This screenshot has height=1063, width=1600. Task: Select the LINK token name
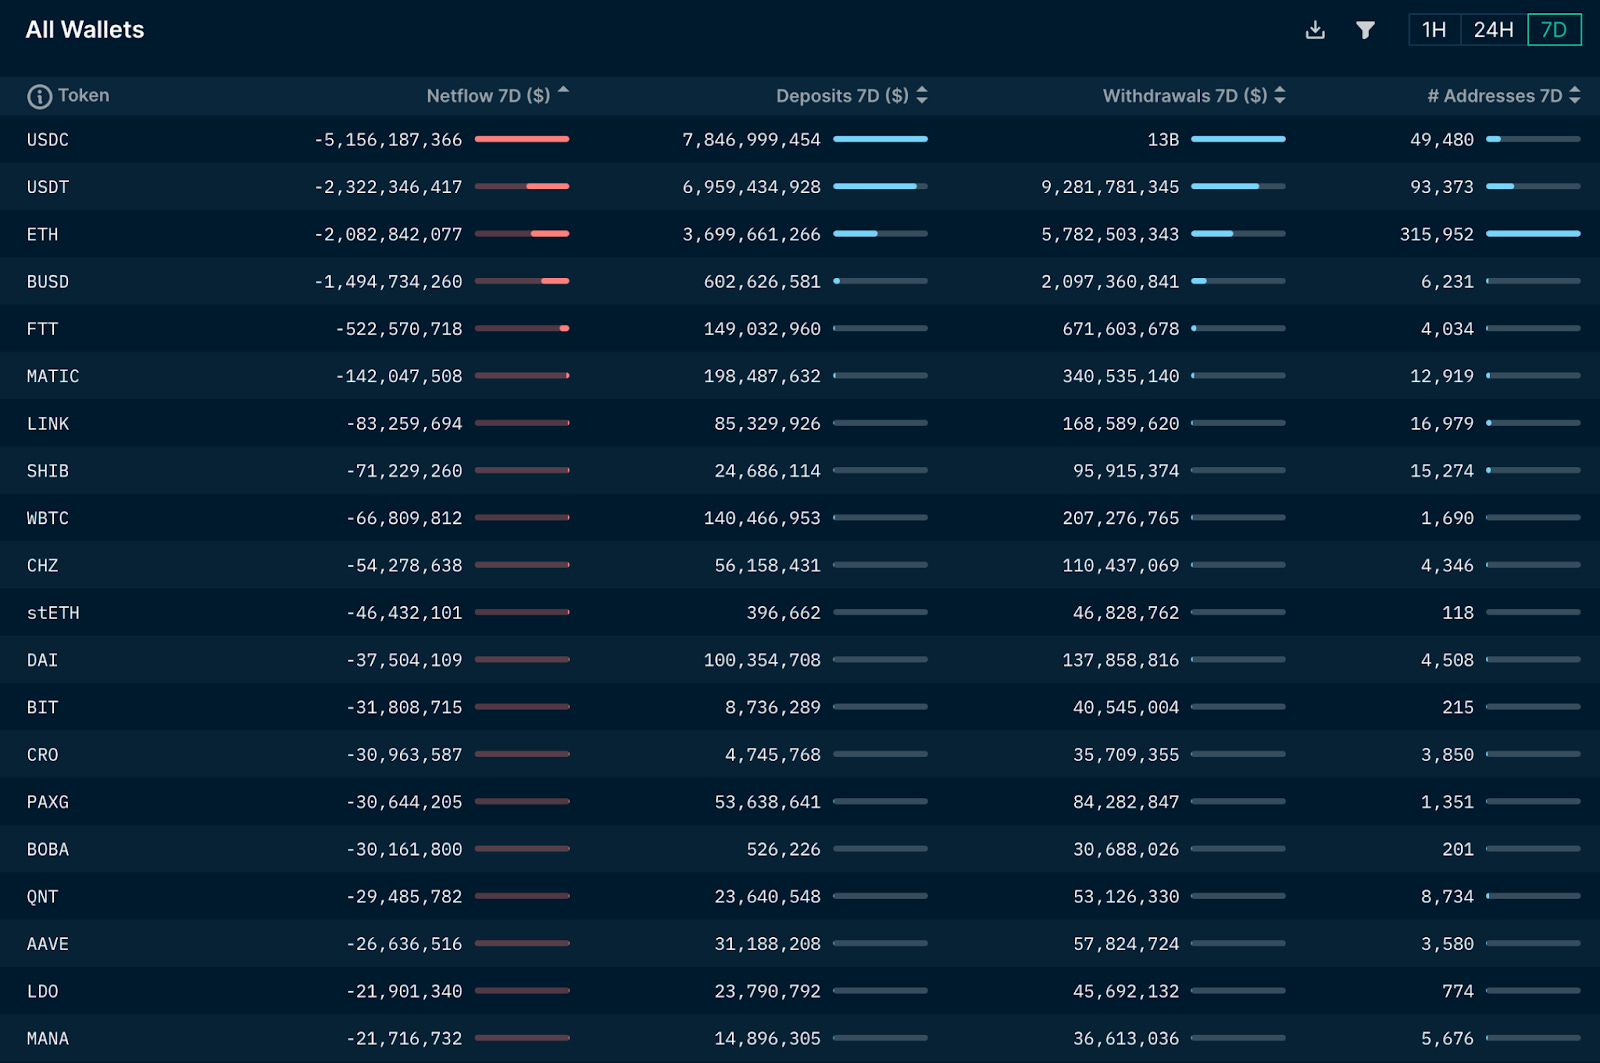pyautogui.click(x=48, y=424)
